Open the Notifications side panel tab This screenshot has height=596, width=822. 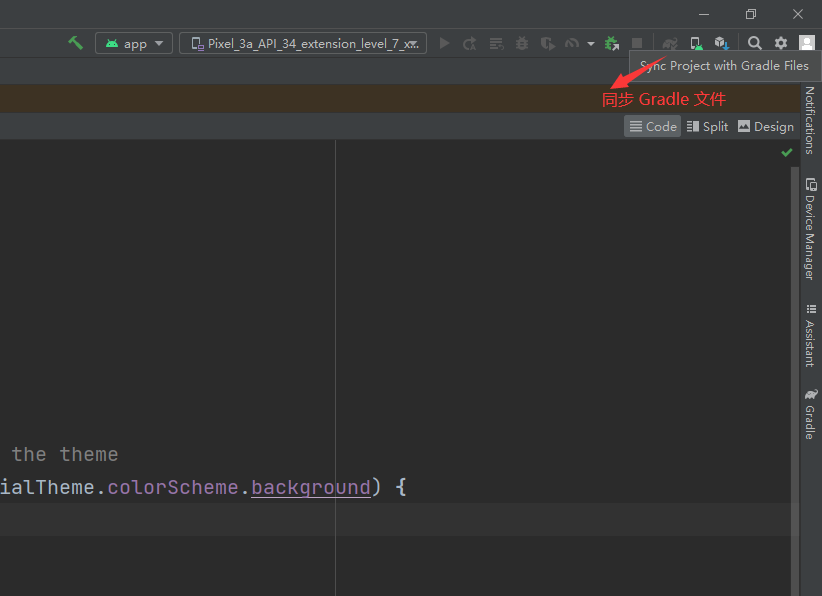pos(809,119)
